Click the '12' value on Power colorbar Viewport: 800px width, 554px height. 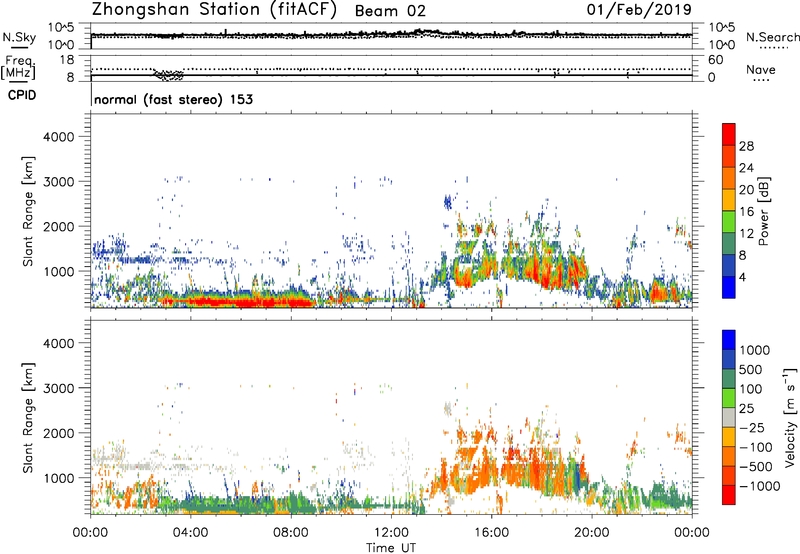click(746, 234)
